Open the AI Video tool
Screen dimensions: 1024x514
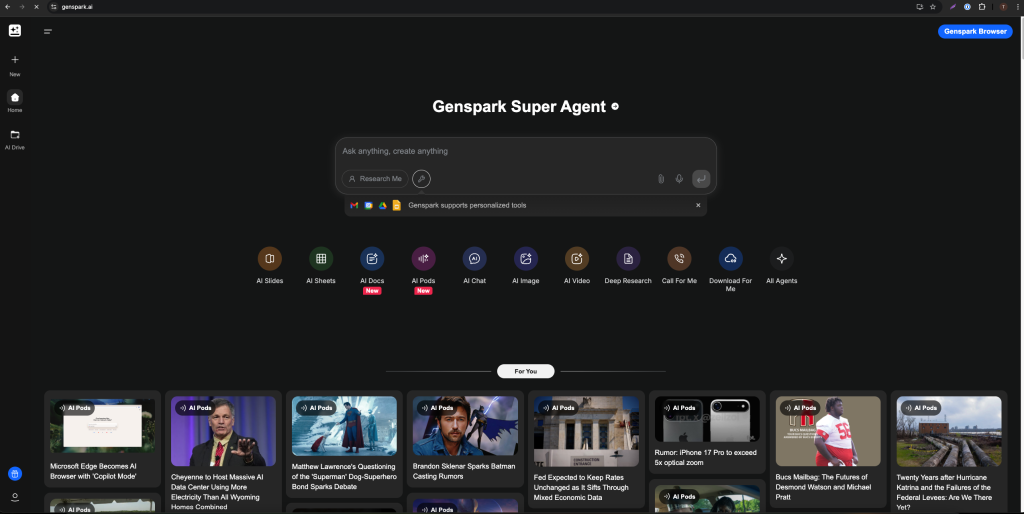[577, 259]
